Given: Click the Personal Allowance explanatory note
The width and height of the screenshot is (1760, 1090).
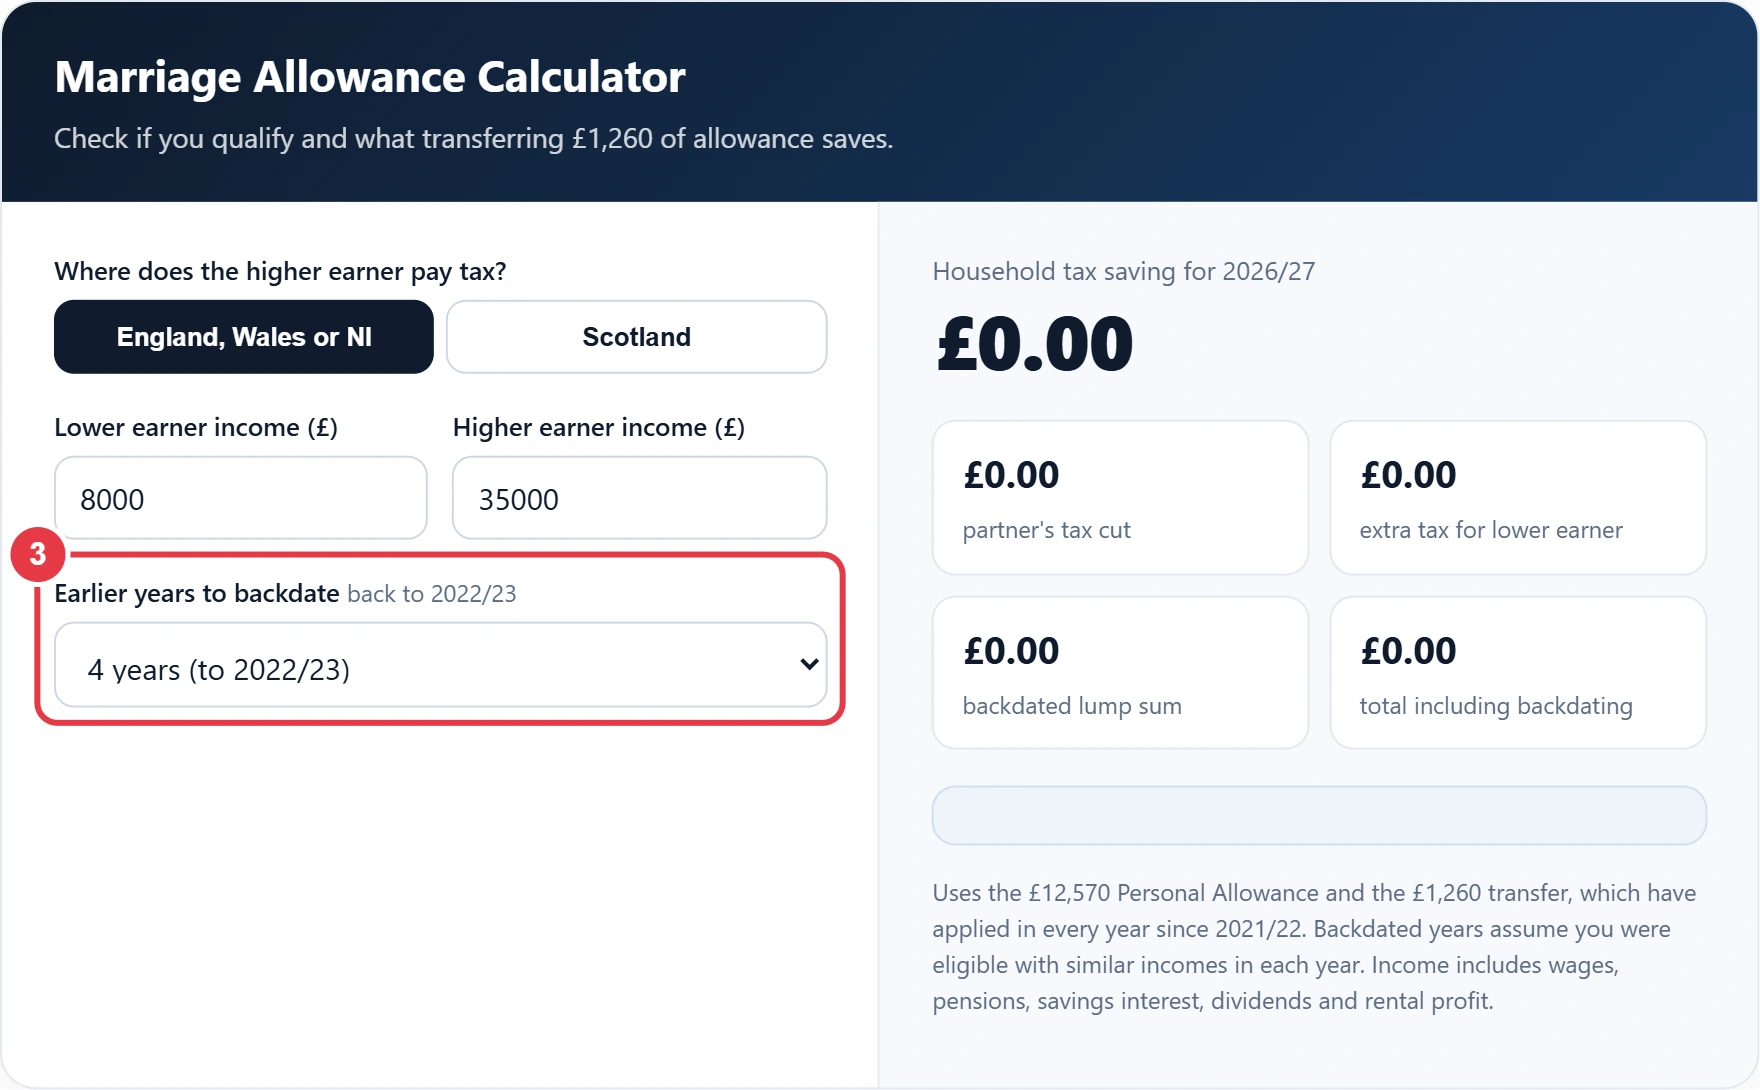Looking at the screenshot, I should click(x=1316, y=947).
